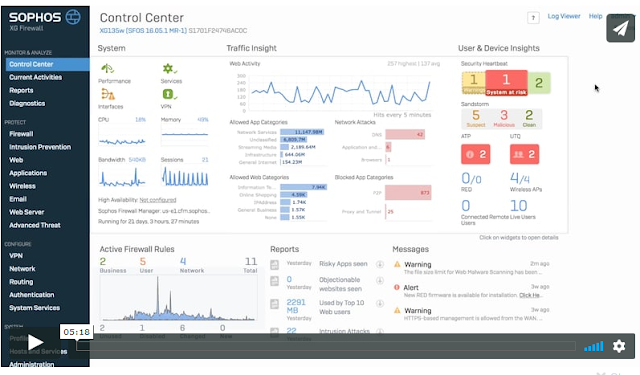Open Wireless APs 4/4 widget

(x=525, y=181)
